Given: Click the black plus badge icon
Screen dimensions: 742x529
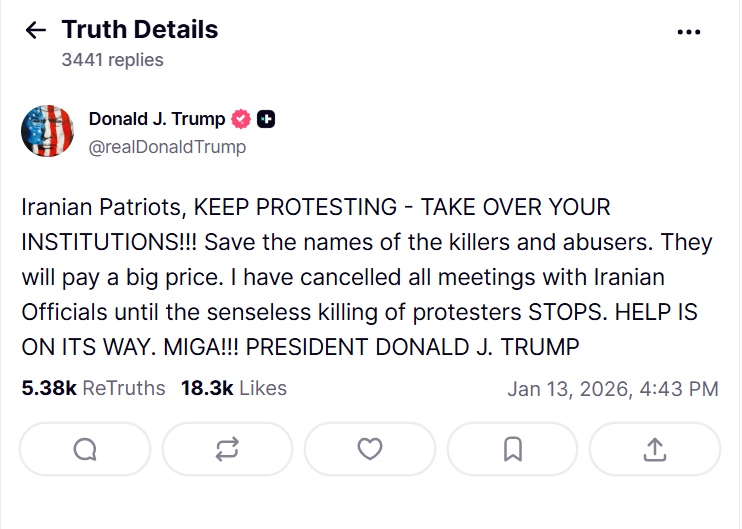Looking at the screenshot, I should point(266,119).
